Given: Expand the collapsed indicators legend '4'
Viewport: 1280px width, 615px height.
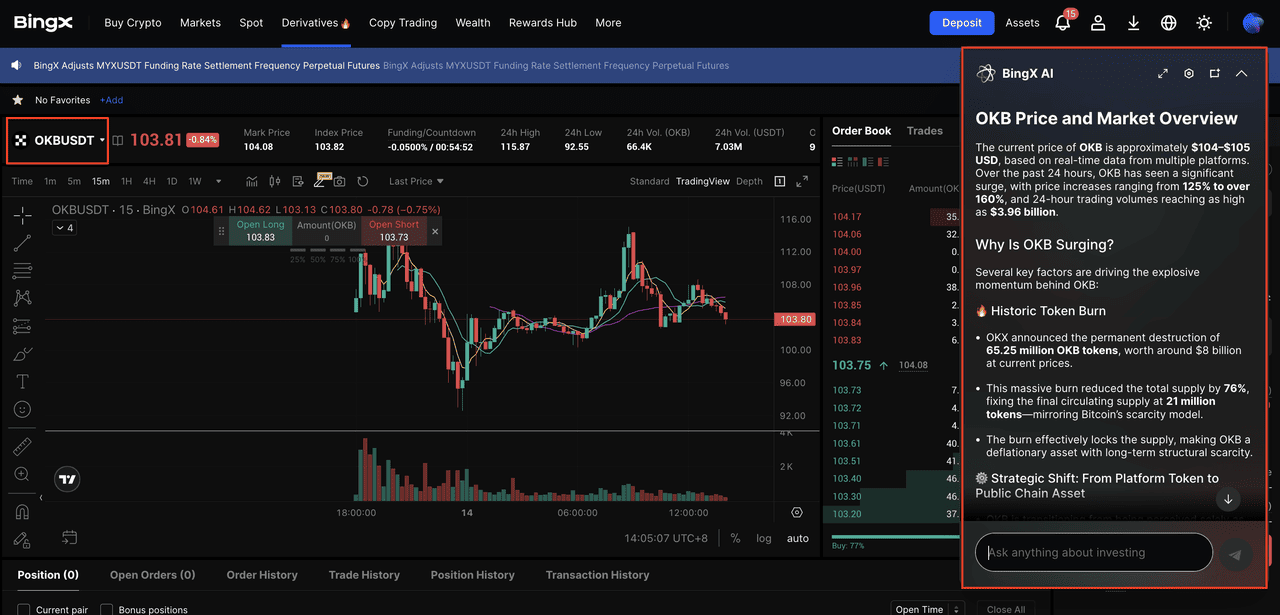Looking at the screenshot, I should tap(64, 228).
